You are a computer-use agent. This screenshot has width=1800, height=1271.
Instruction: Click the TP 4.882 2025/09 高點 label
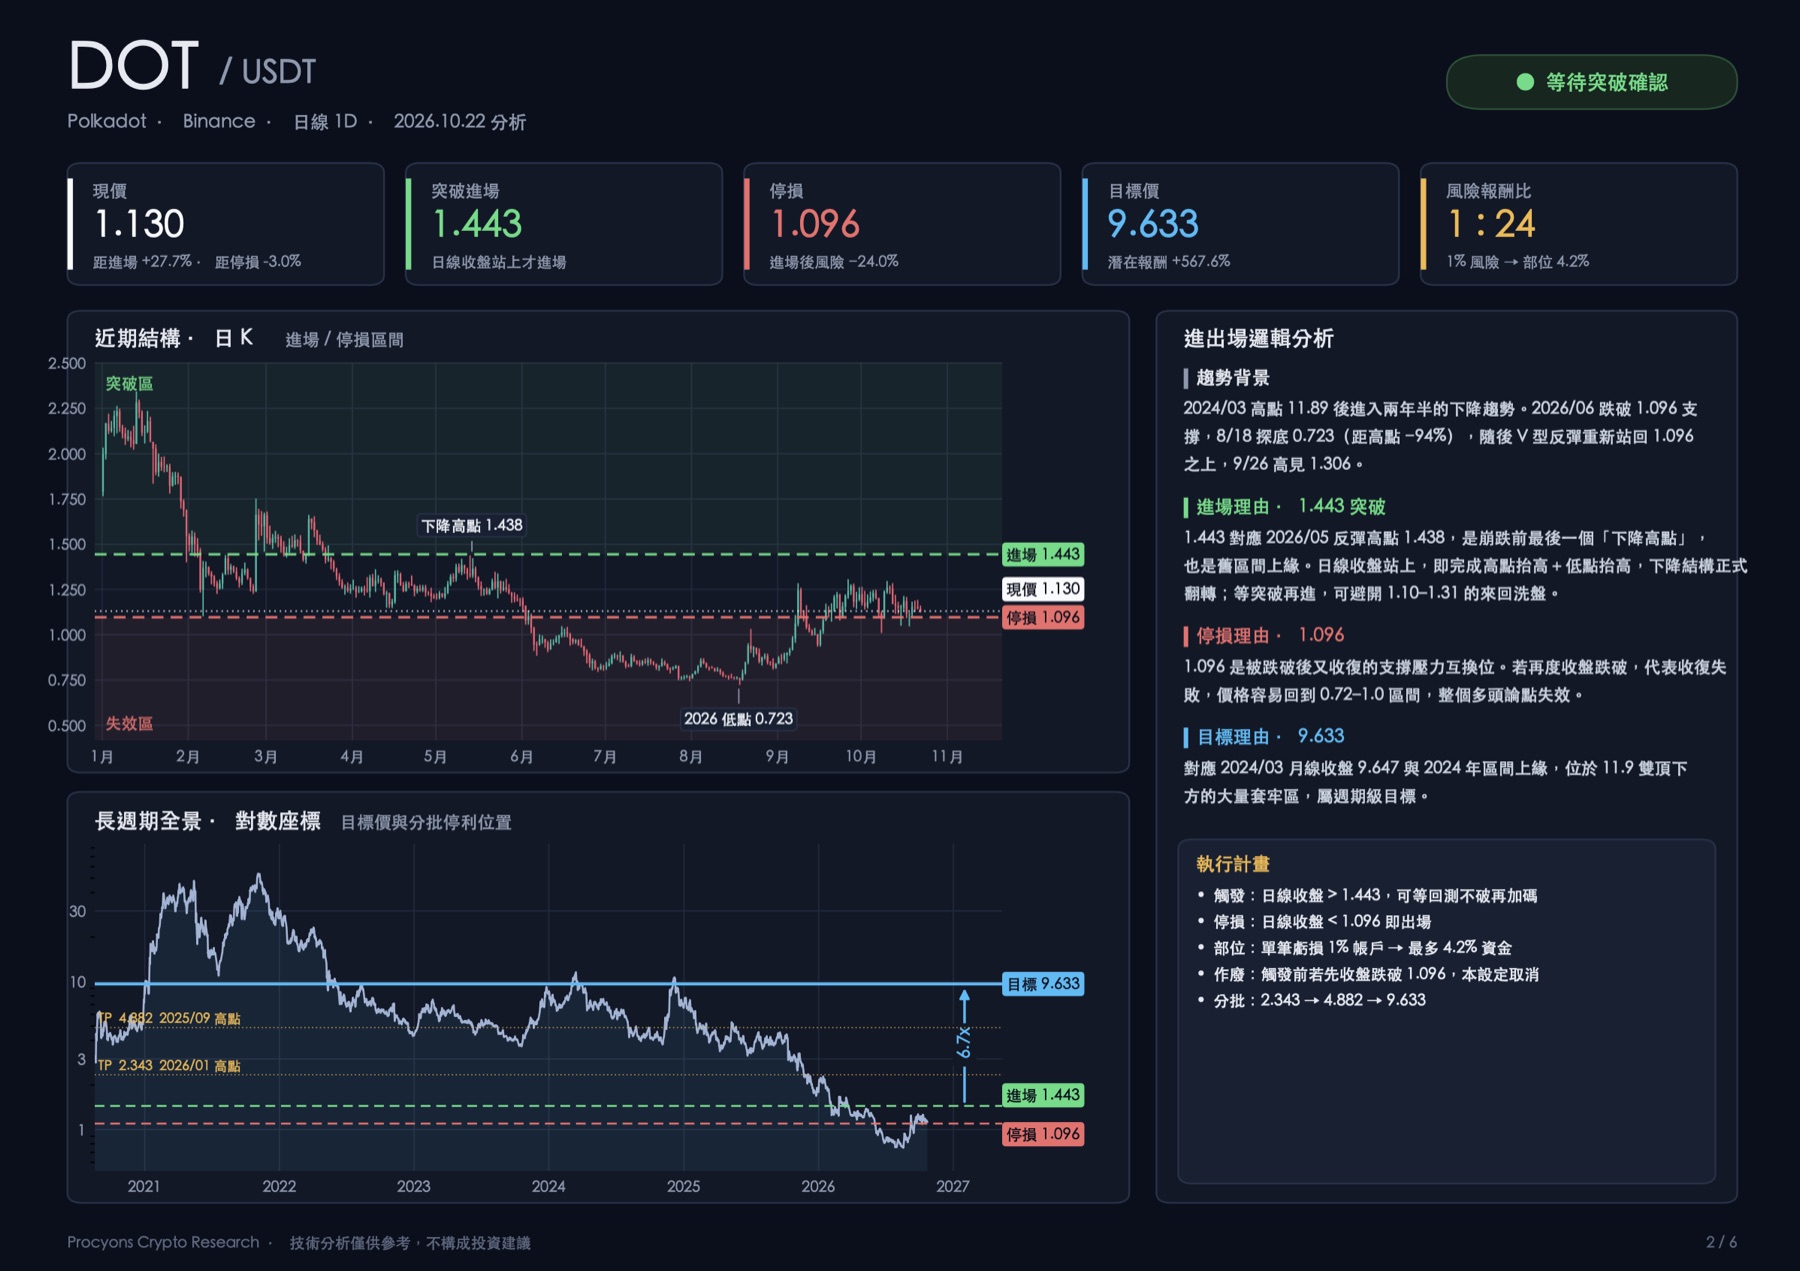pos(169,1018)
